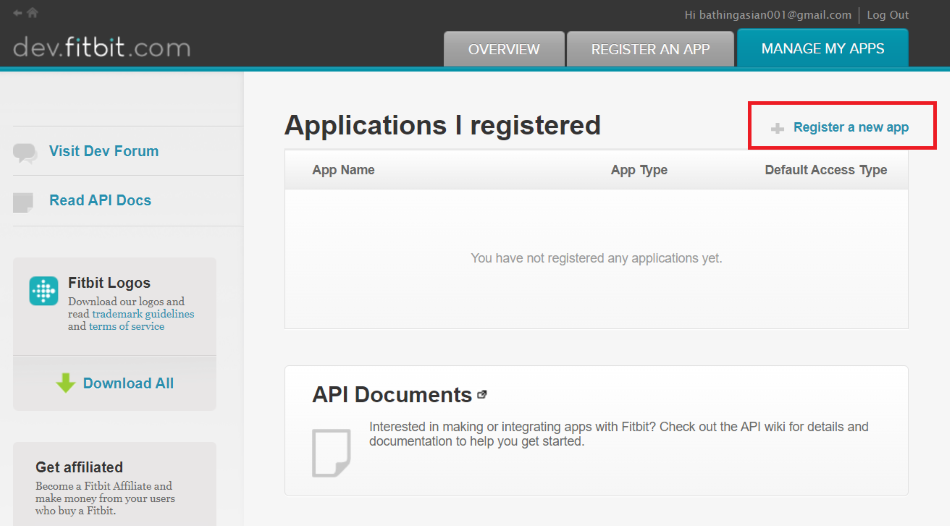Open the Overview tab
This screenshot has height=526, width=950.
pyautogui.click(x=504, y=49)
